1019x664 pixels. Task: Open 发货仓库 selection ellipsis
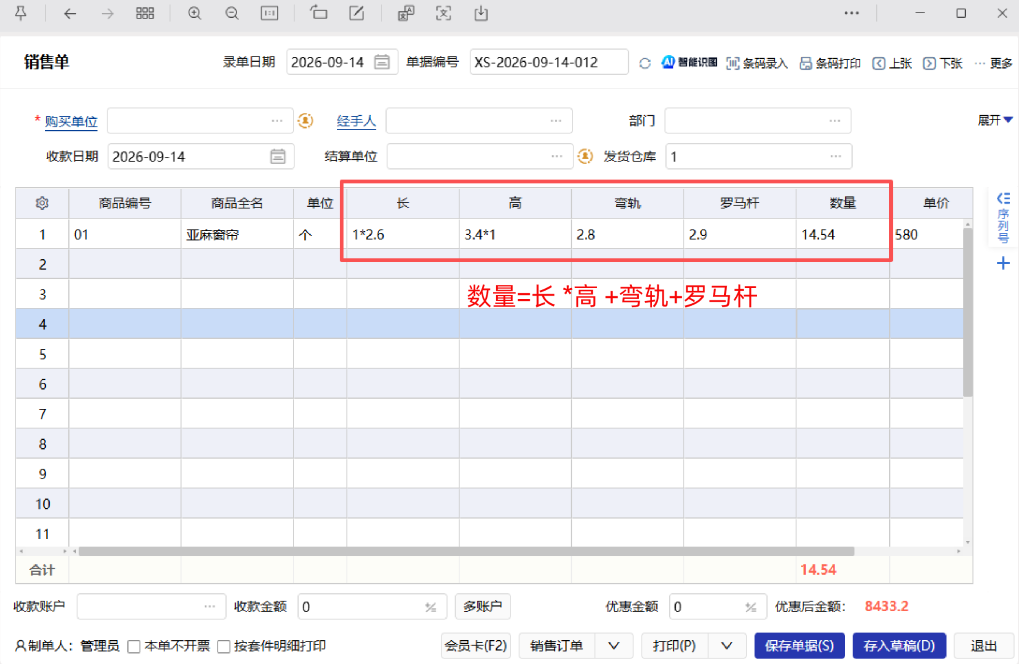click(x=836, y=157)
